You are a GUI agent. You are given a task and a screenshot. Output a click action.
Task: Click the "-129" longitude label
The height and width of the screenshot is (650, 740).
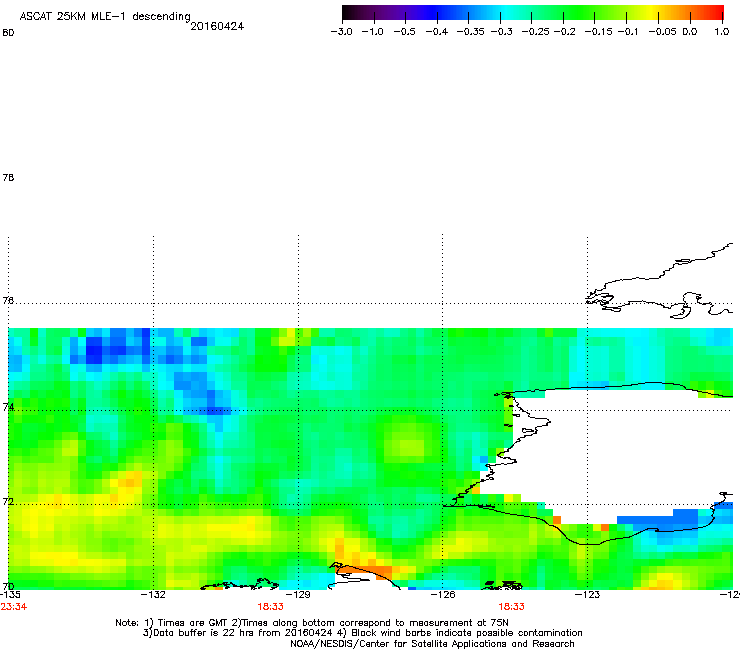tap(298, 594)
